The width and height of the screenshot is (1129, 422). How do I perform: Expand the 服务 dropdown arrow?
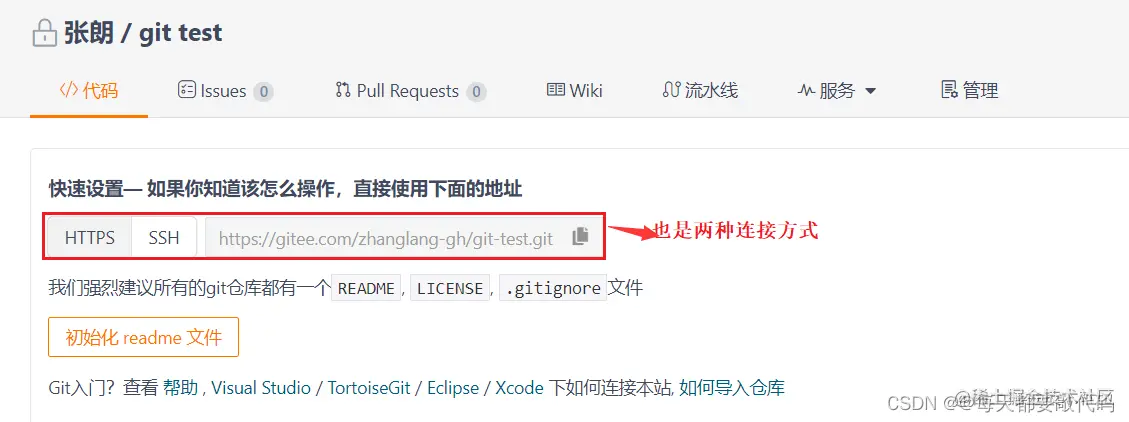pyautogui.click(x=870, y=91)
